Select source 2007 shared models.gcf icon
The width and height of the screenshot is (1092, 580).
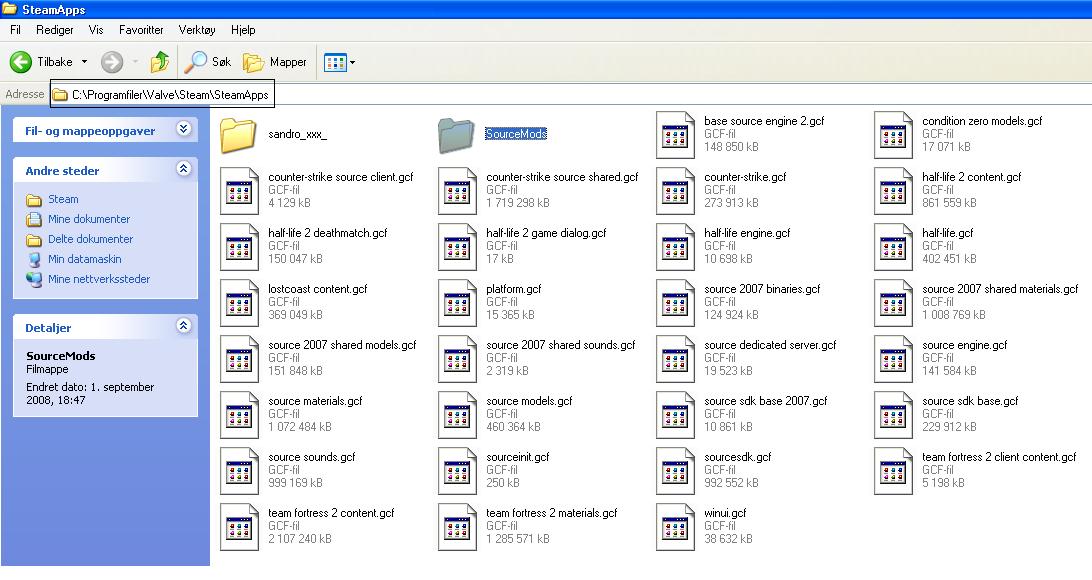[239, 359]
